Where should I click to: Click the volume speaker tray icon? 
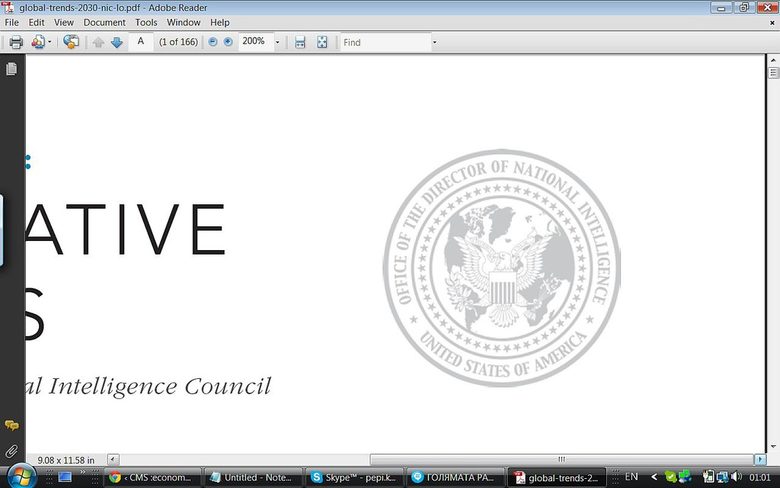(736, 477)
